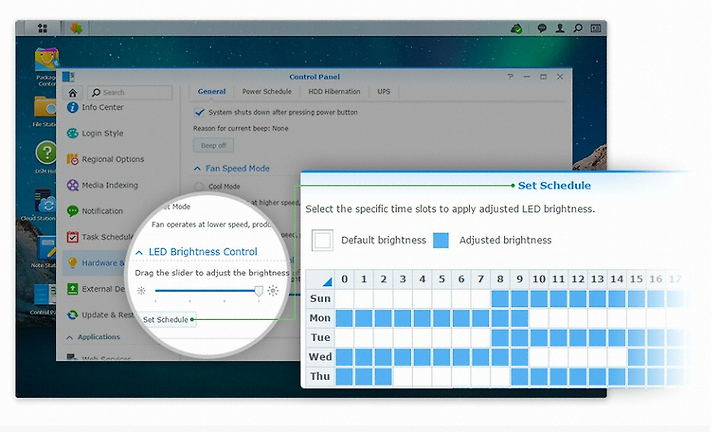Open Regional Options settings link

click(x=113, y=159)
